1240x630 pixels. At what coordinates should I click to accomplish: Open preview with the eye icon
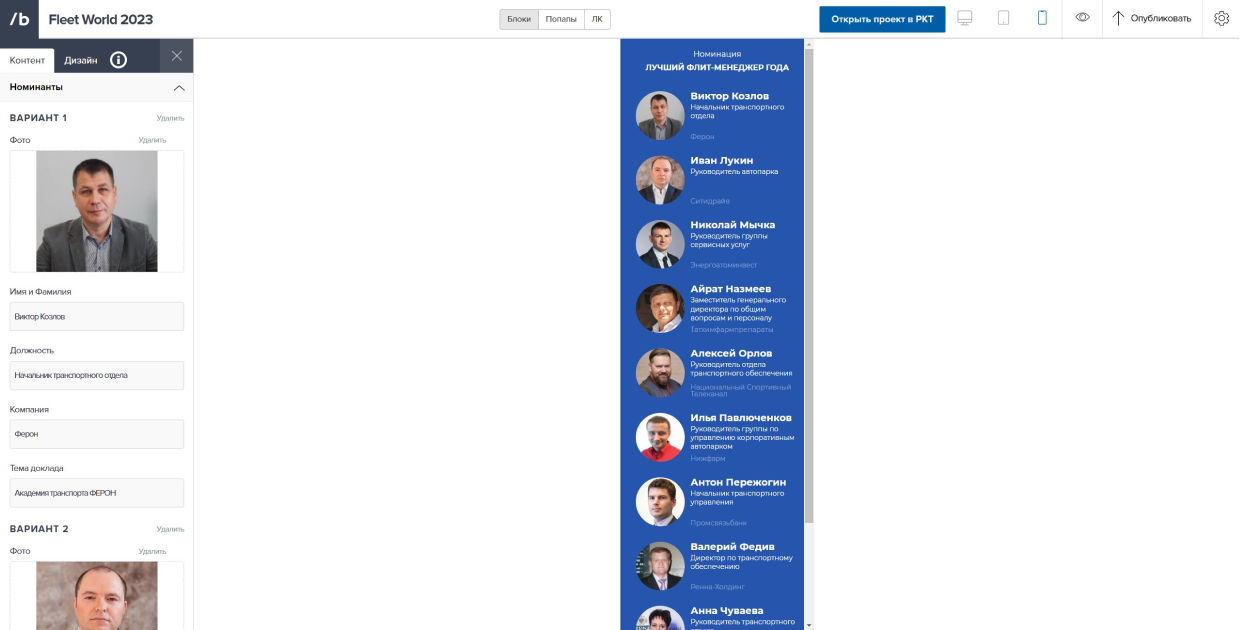coord(1082,18)
